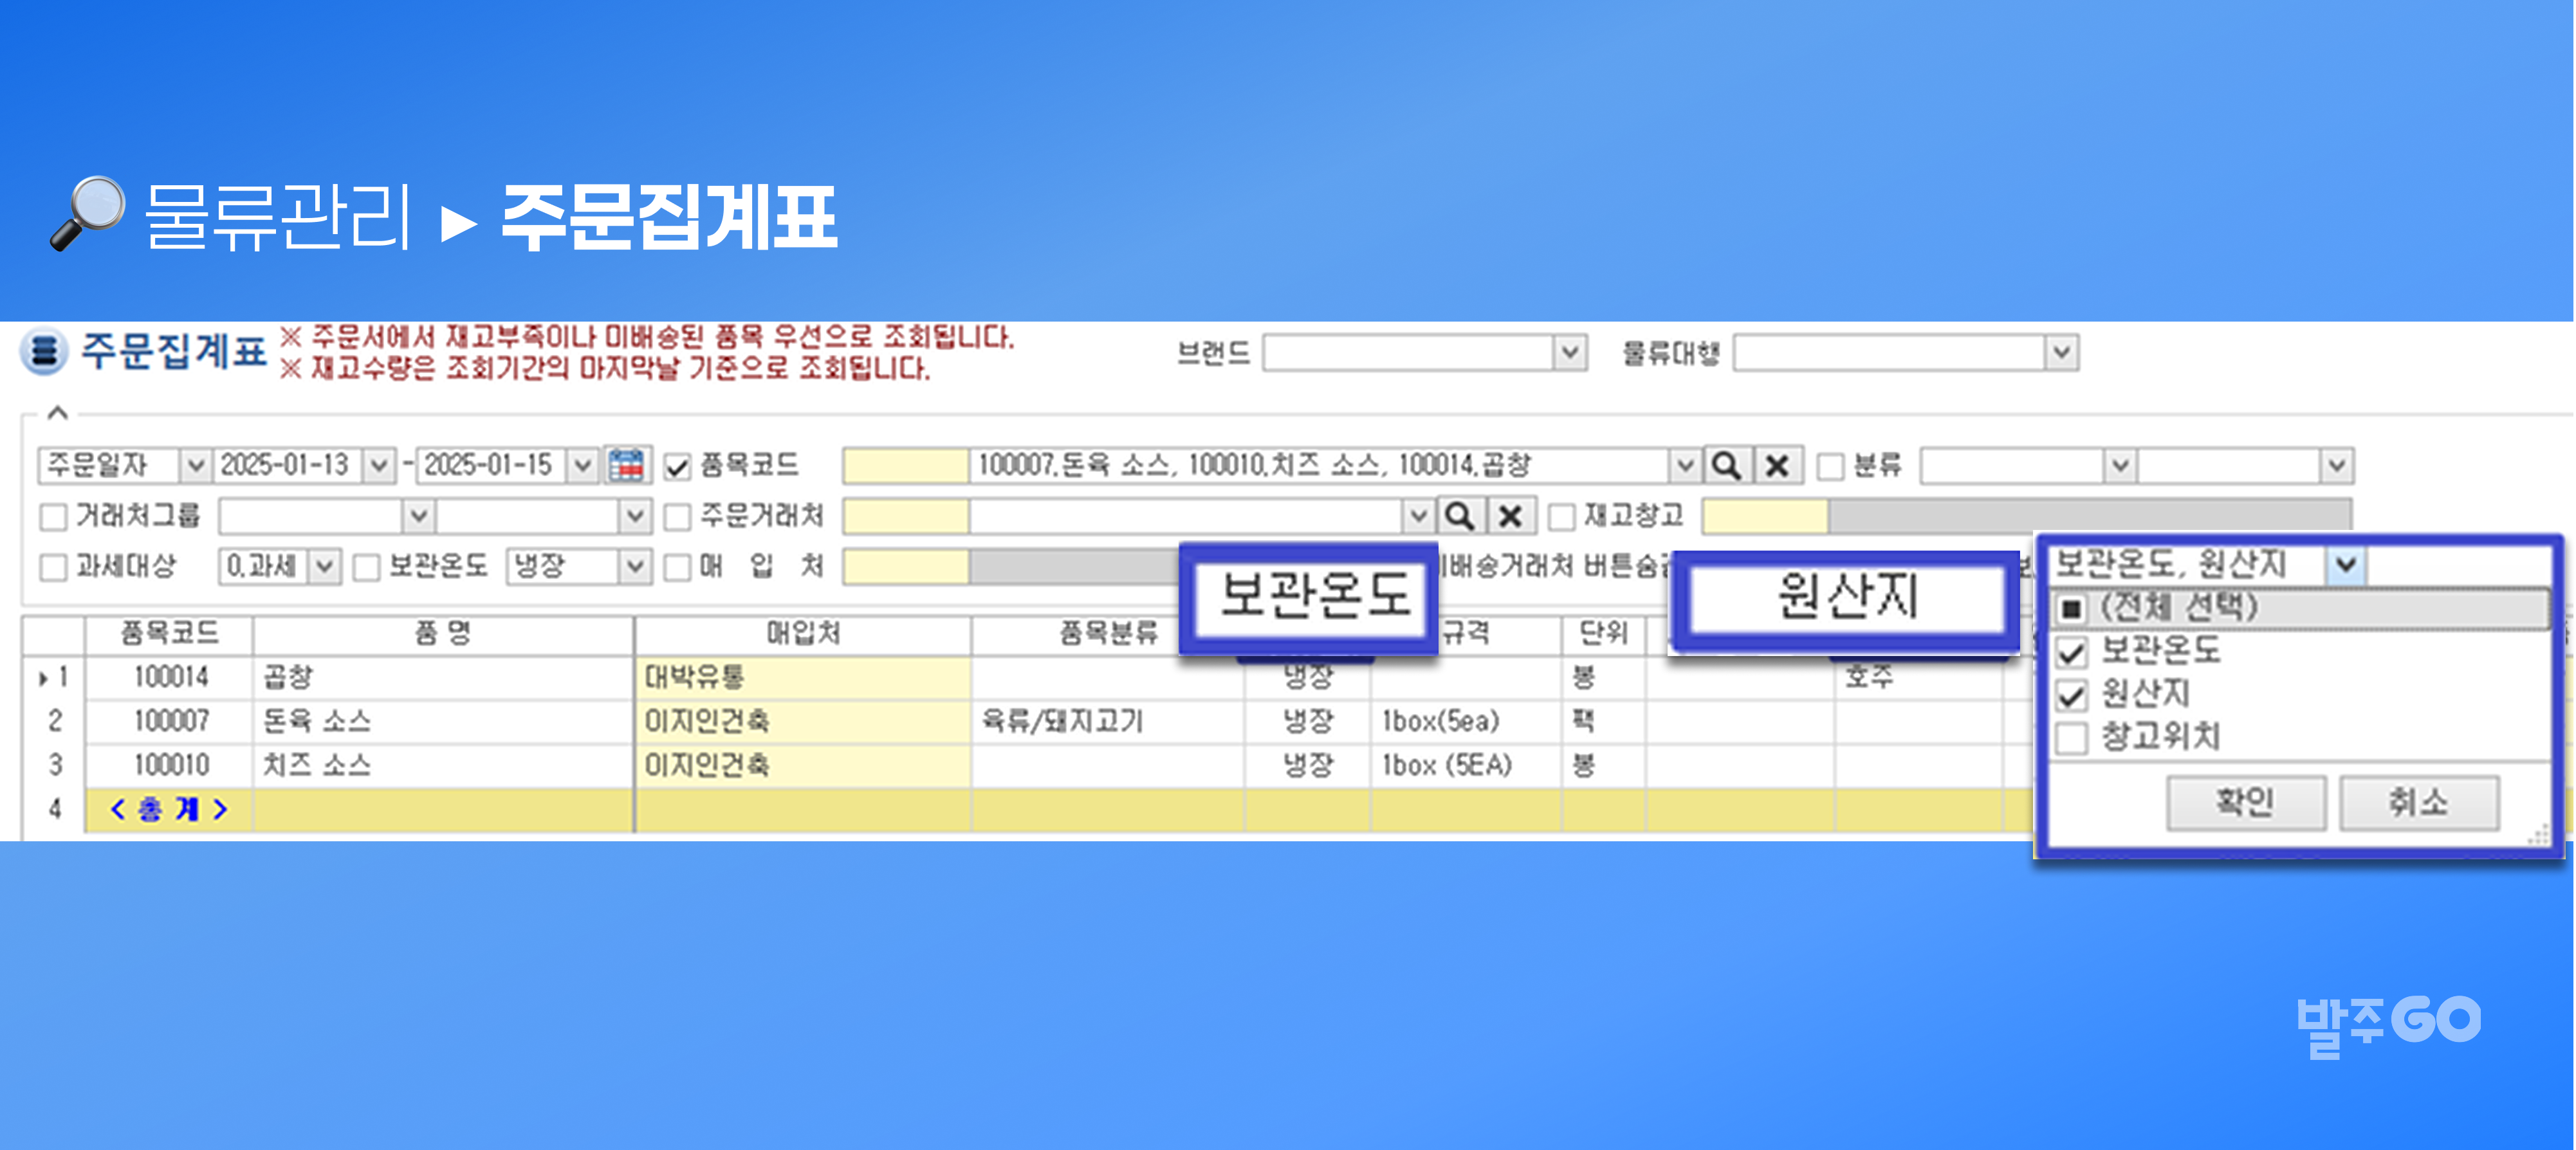
Task: Collapse the filter panel with the up chevron
Action: click(57, 412)
